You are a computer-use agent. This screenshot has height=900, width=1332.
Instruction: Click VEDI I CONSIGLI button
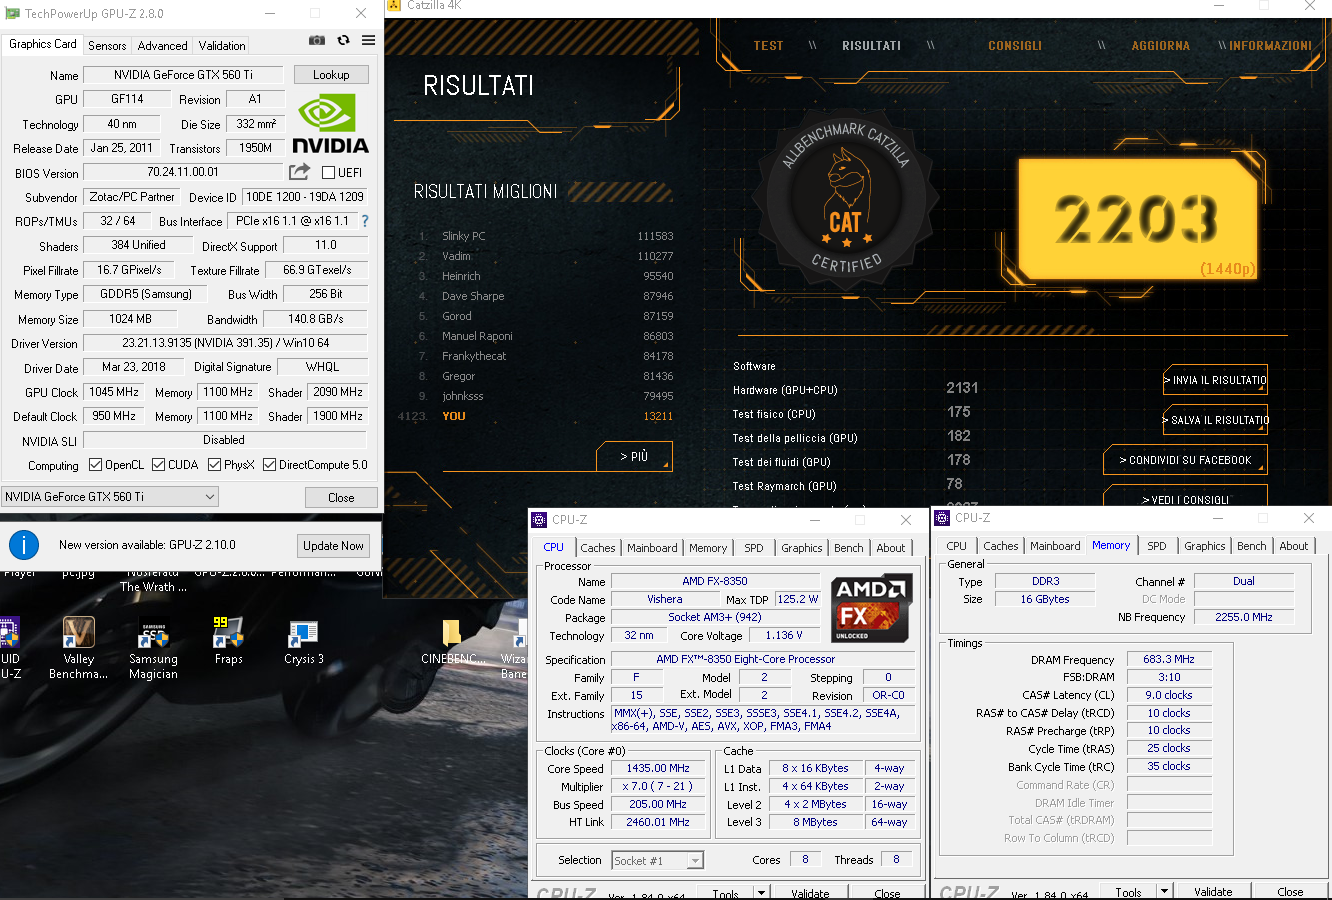[x=1186, y=497]
